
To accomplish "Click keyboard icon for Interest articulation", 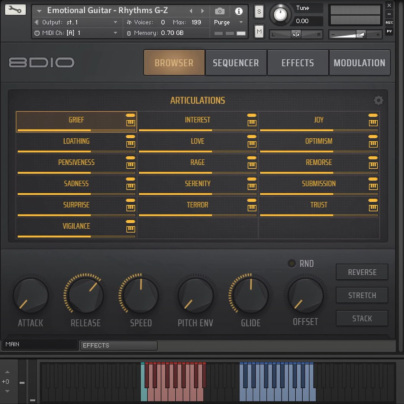I will (252, 123).
